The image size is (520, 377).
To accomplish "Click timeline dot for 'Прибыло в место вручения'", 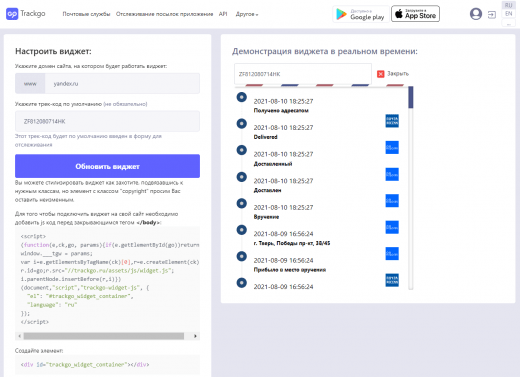I will point(242,256).
